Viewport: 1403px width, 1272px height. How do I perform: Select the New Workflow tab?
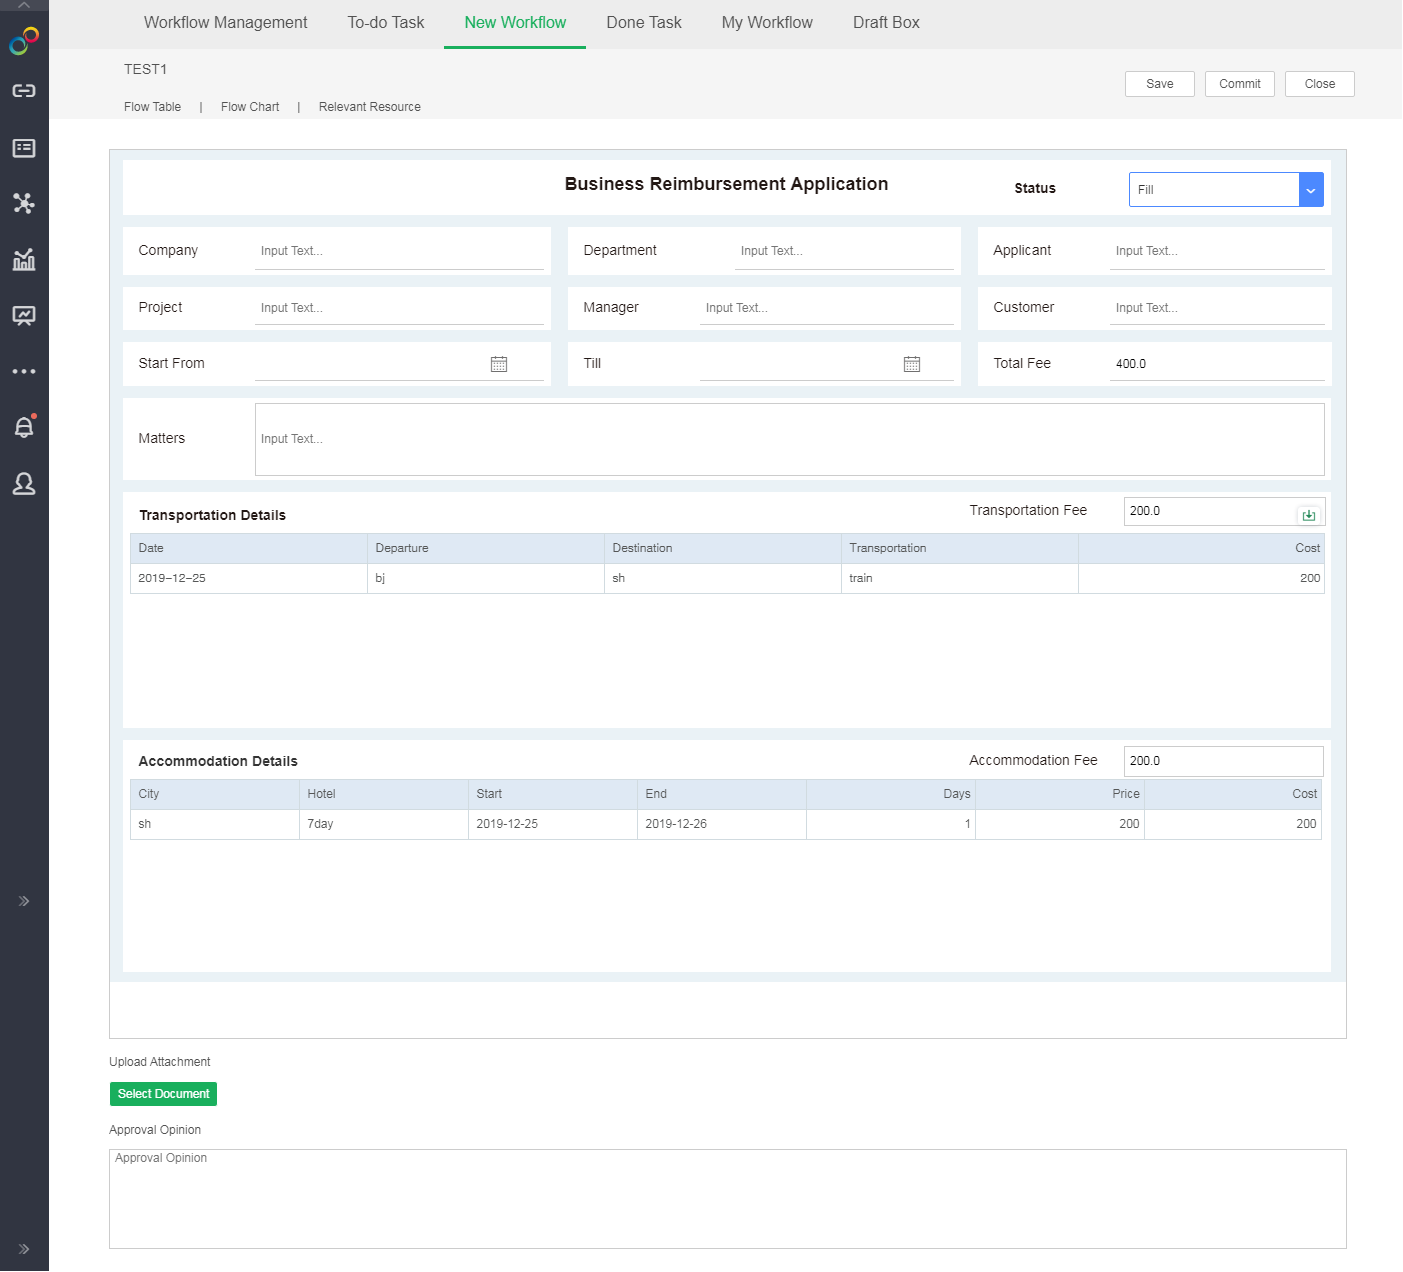pyautogui.click(x=515, y=23)
